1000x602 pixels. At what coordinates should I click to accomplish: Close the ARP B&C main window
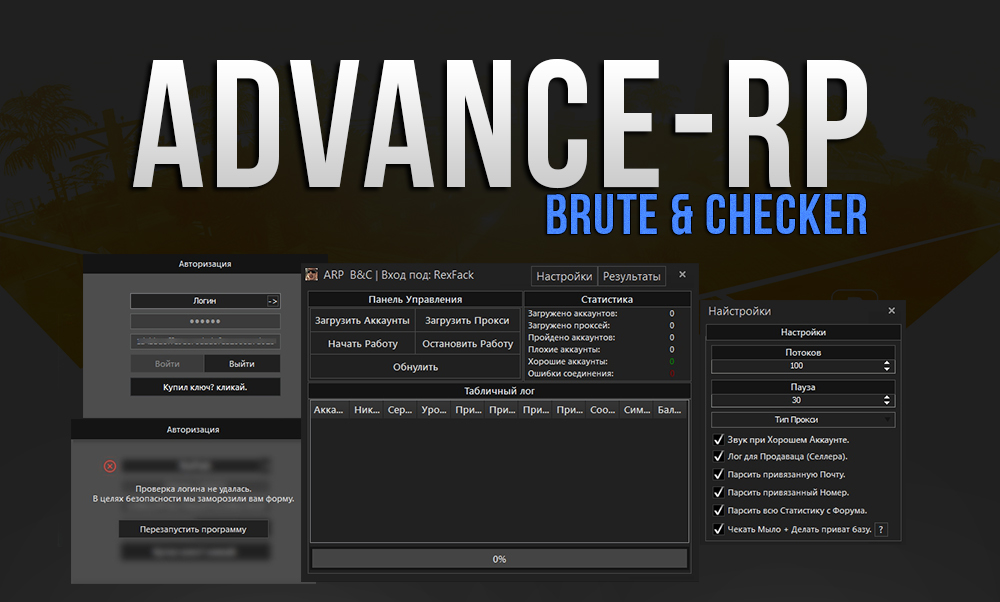point(682,275)
